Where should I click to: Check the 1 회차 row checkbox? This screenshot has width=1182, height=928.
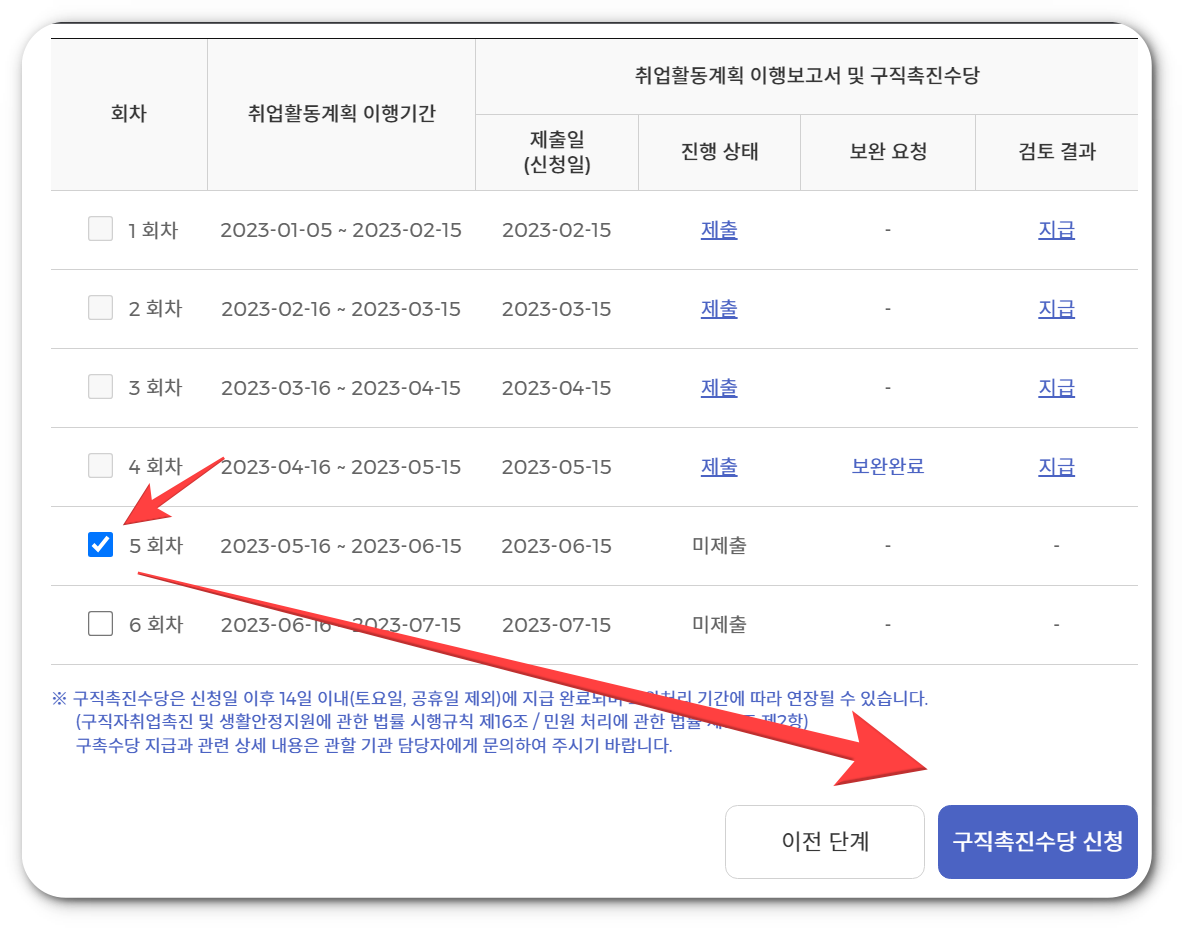click(x=100, y=229)
